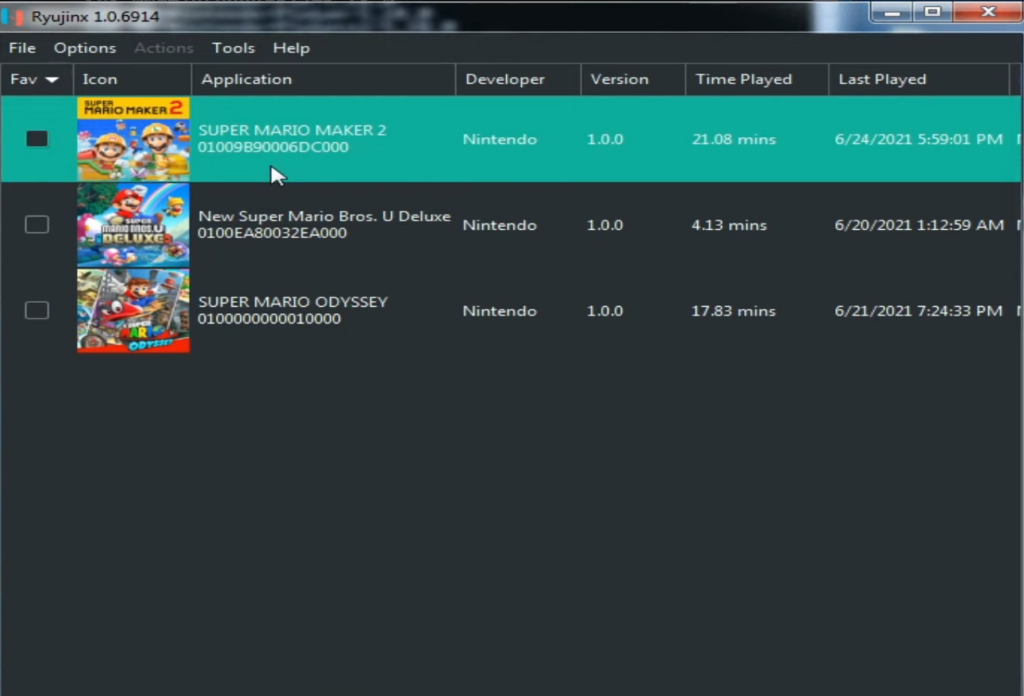1024x696 pixels.
Task: Select the New Super Mario Bros. U Deluxe title
Action: click(324, 216)
